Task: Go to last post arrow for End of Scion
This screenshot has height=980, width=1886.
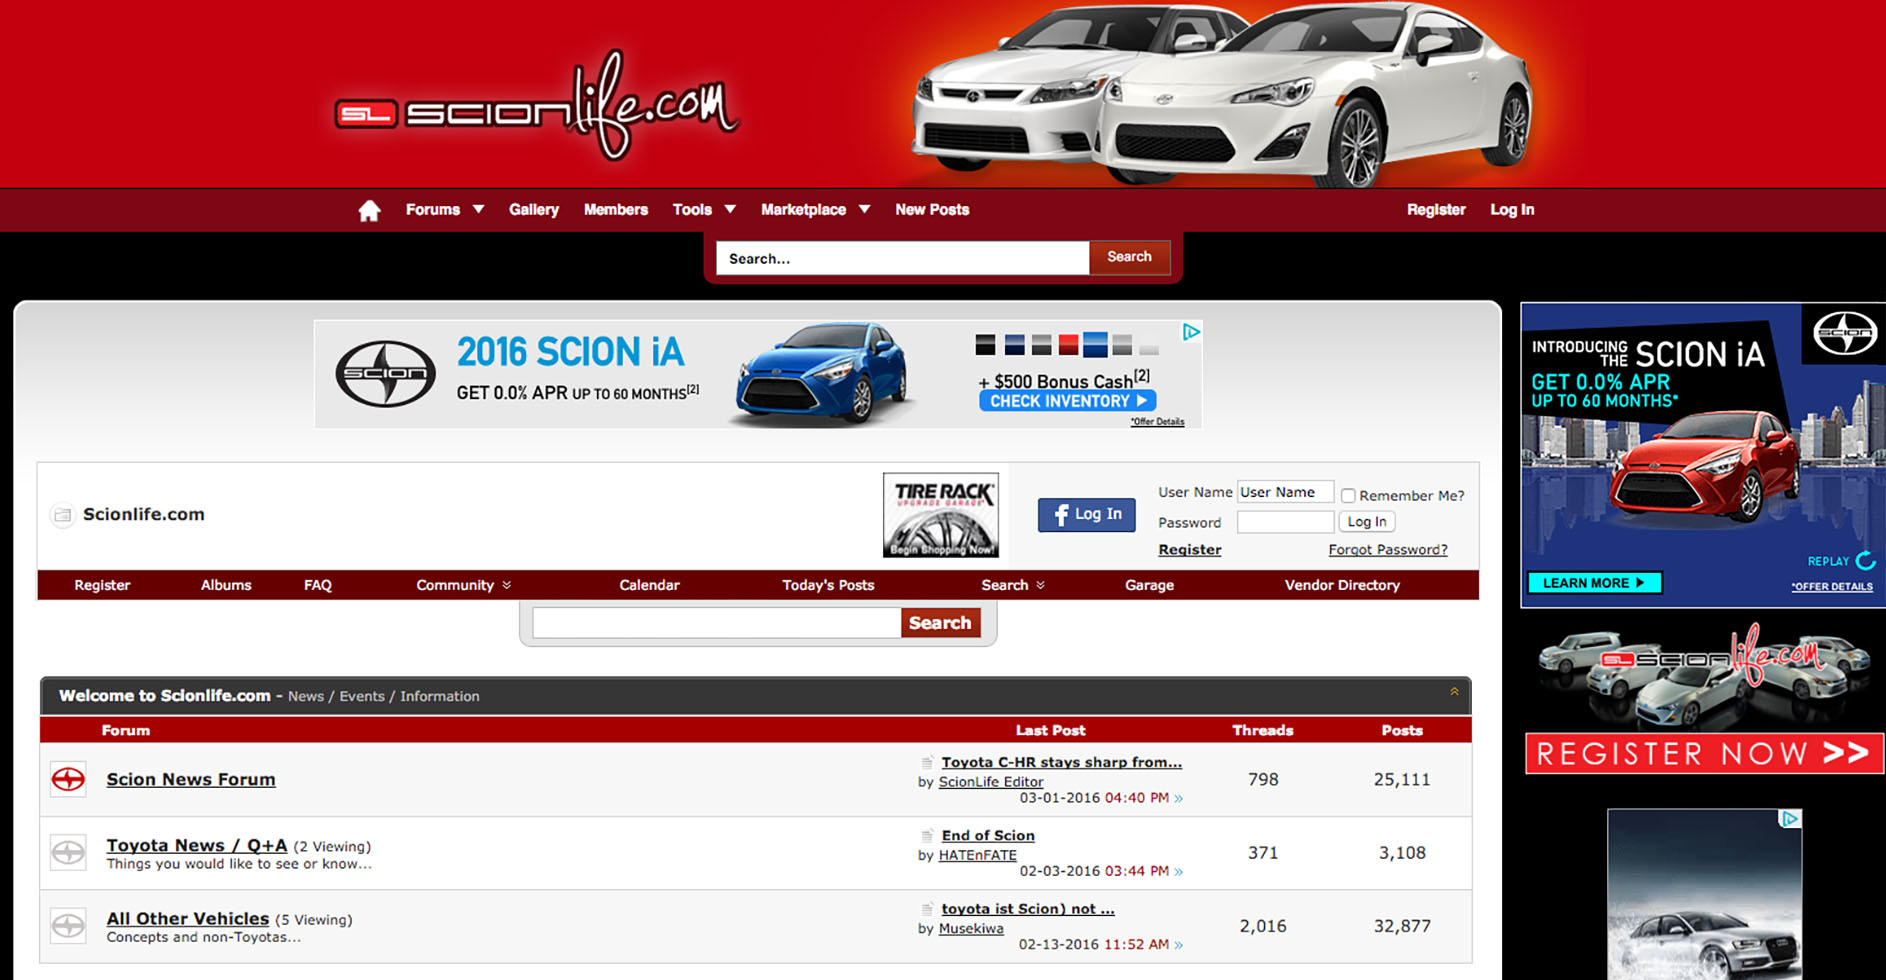Action: tap(1179, 871)
